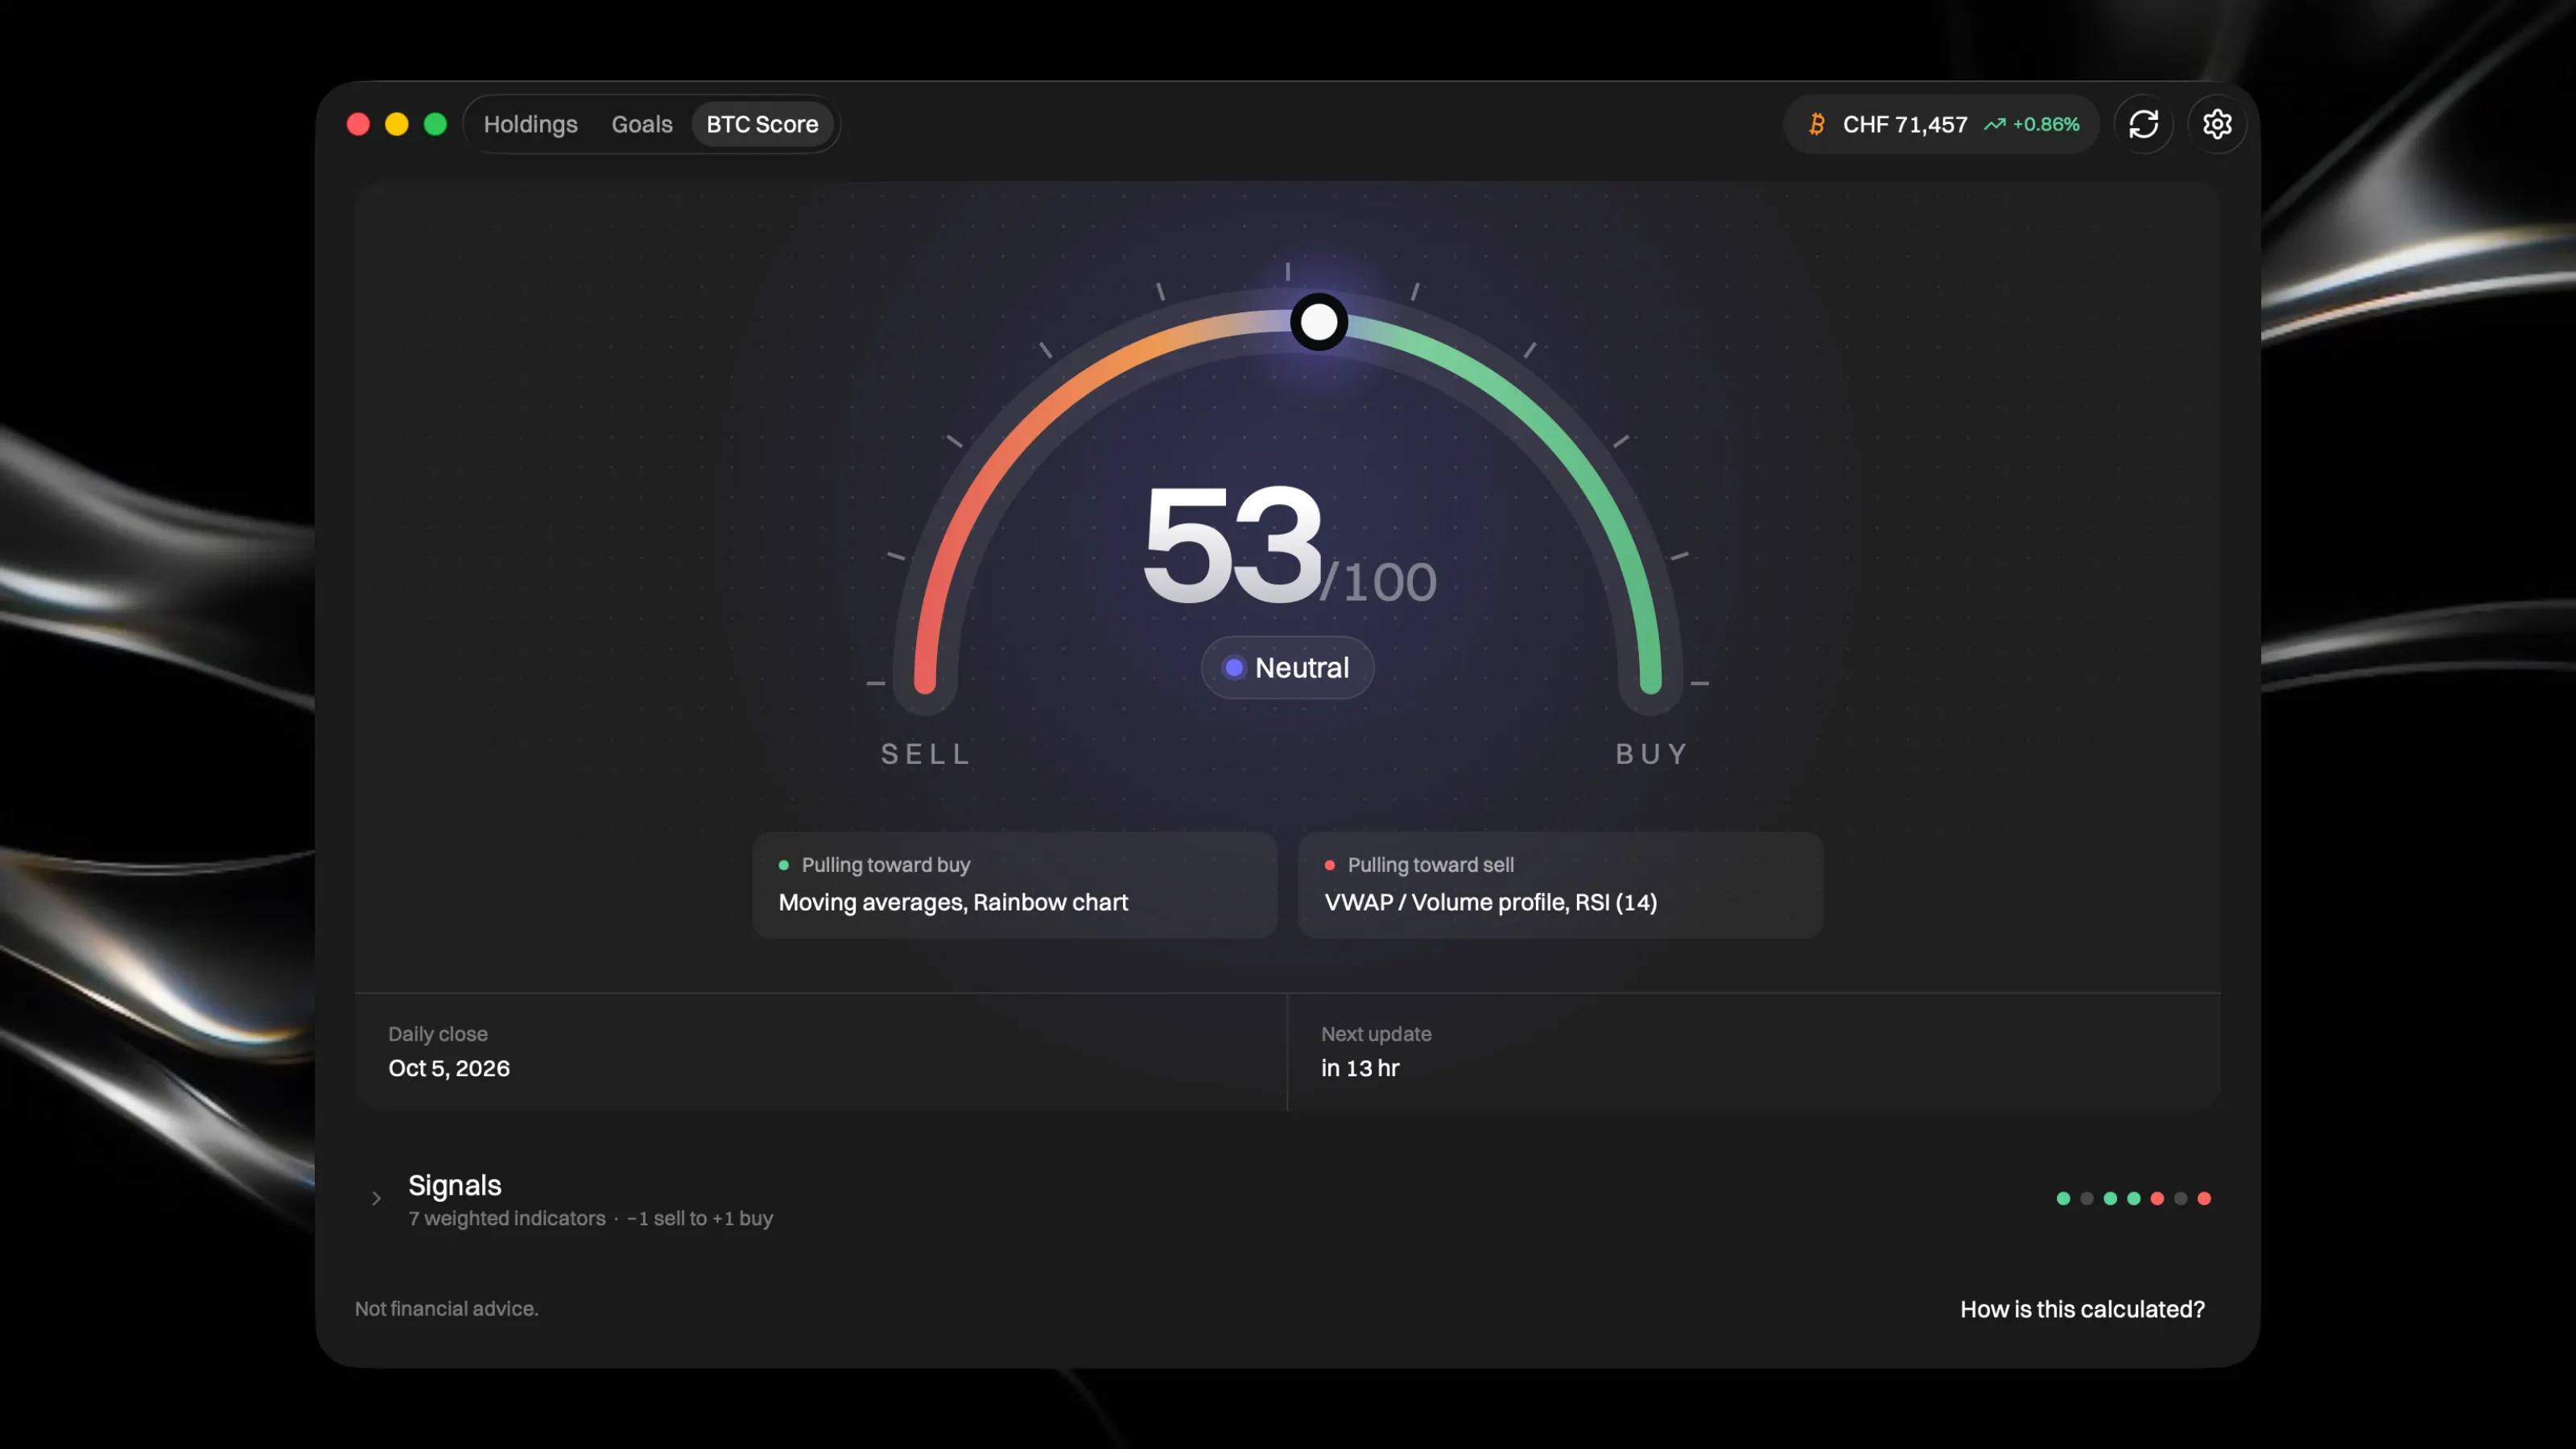
Task: Click the Neutral status badge
Action: pyautogui.click(x=1287, y=667)
